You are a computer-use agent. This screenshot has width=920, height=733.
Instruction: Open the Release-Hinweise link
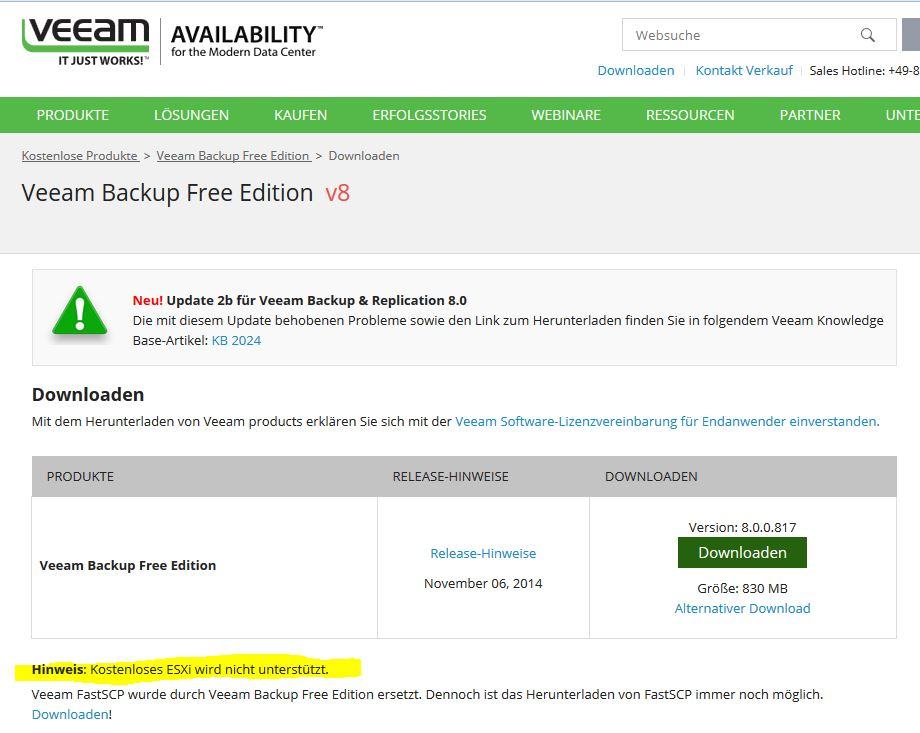tap(483, 553)
